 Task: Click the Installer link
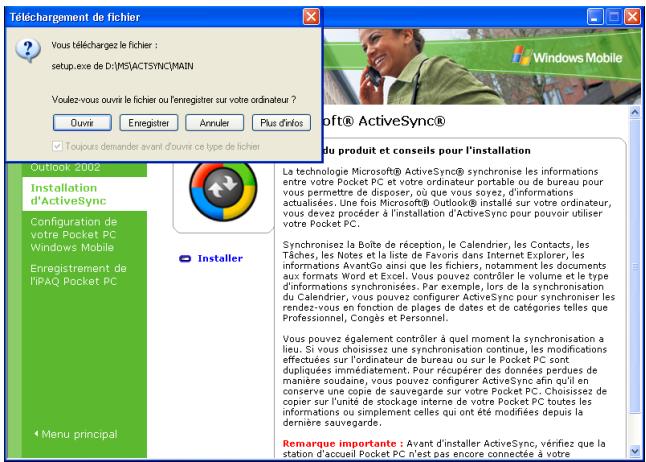(220, 258)
